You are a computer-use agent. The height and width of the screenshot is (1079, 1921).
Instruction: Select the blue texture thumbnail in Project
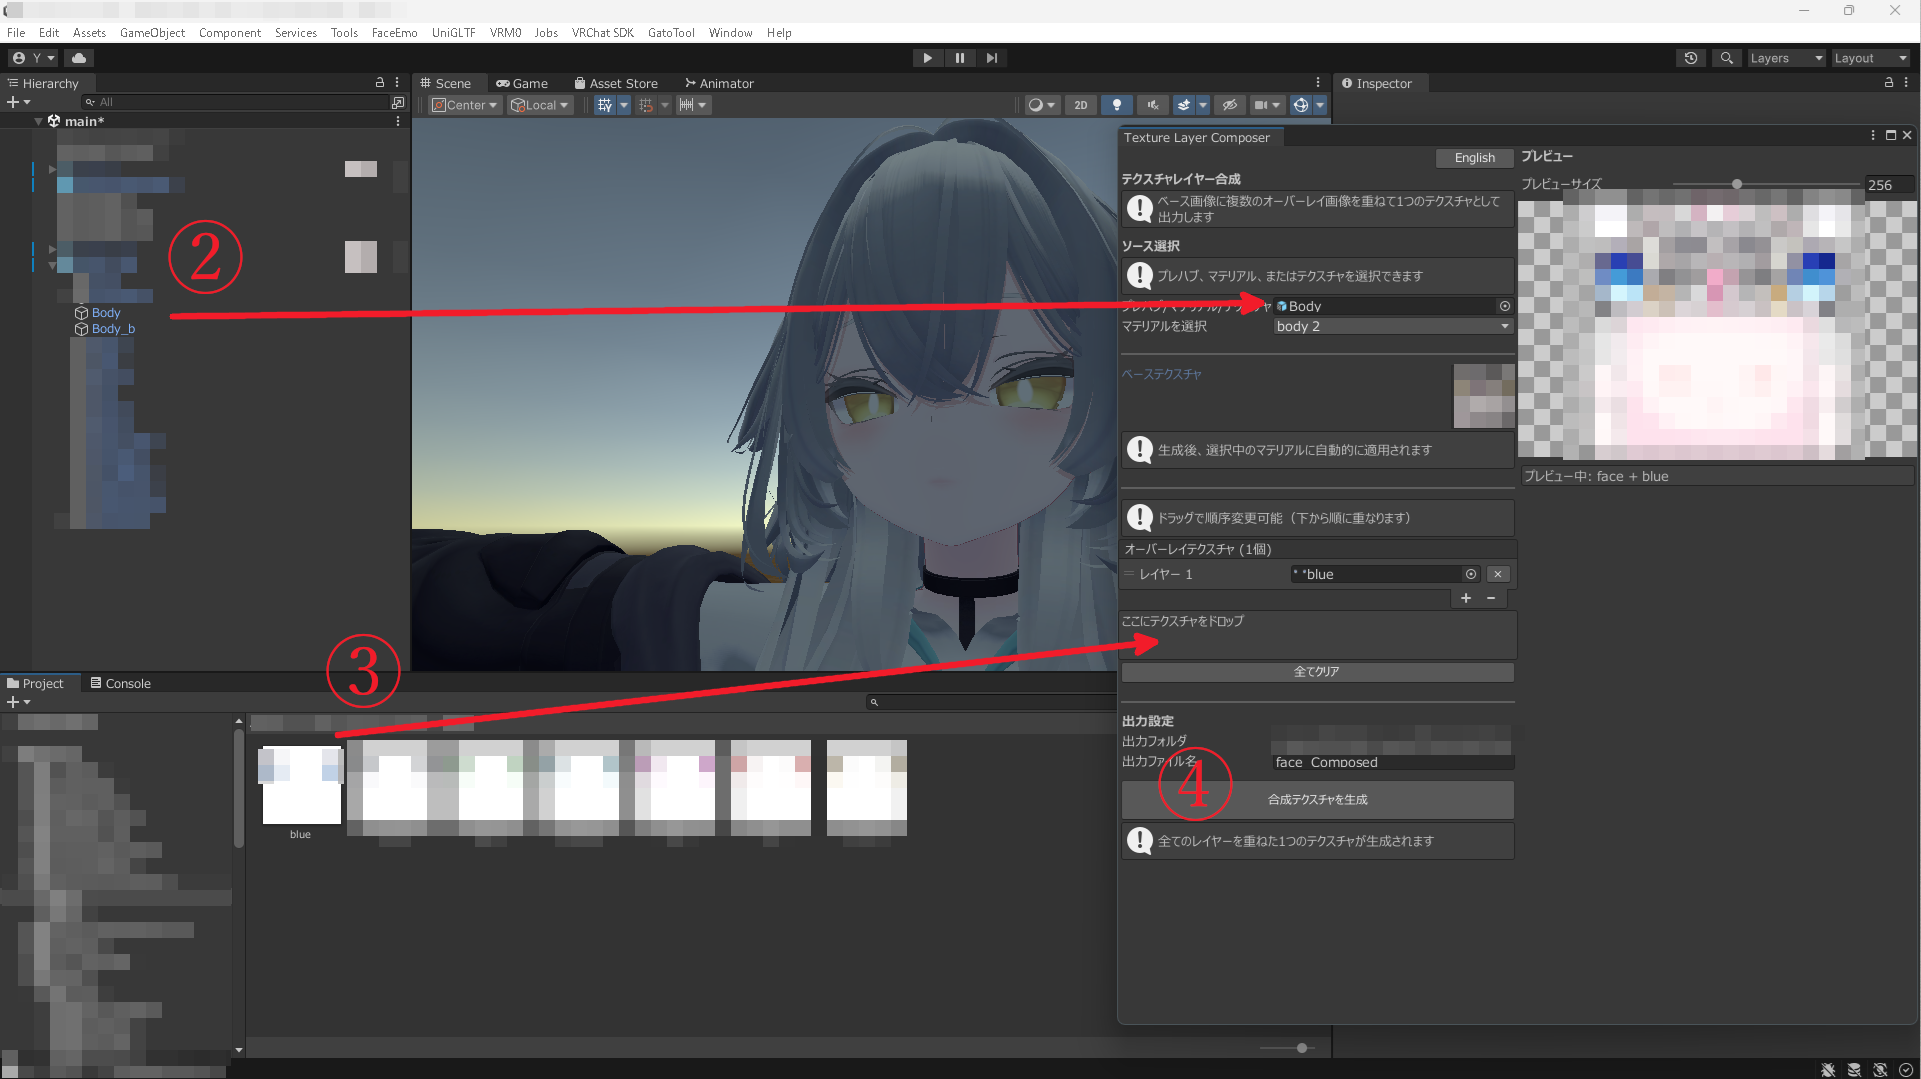tap(300, 786)
